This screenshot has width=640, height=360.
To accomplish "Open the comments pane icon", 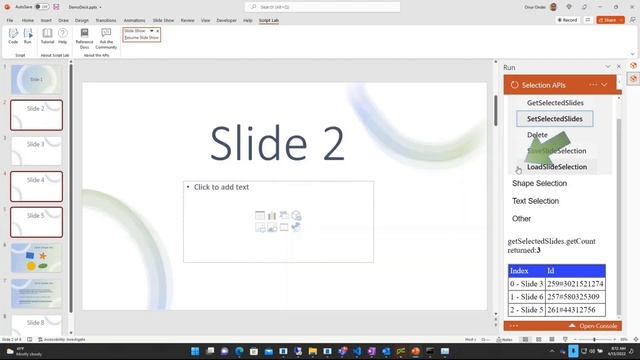I will [588, 20].
